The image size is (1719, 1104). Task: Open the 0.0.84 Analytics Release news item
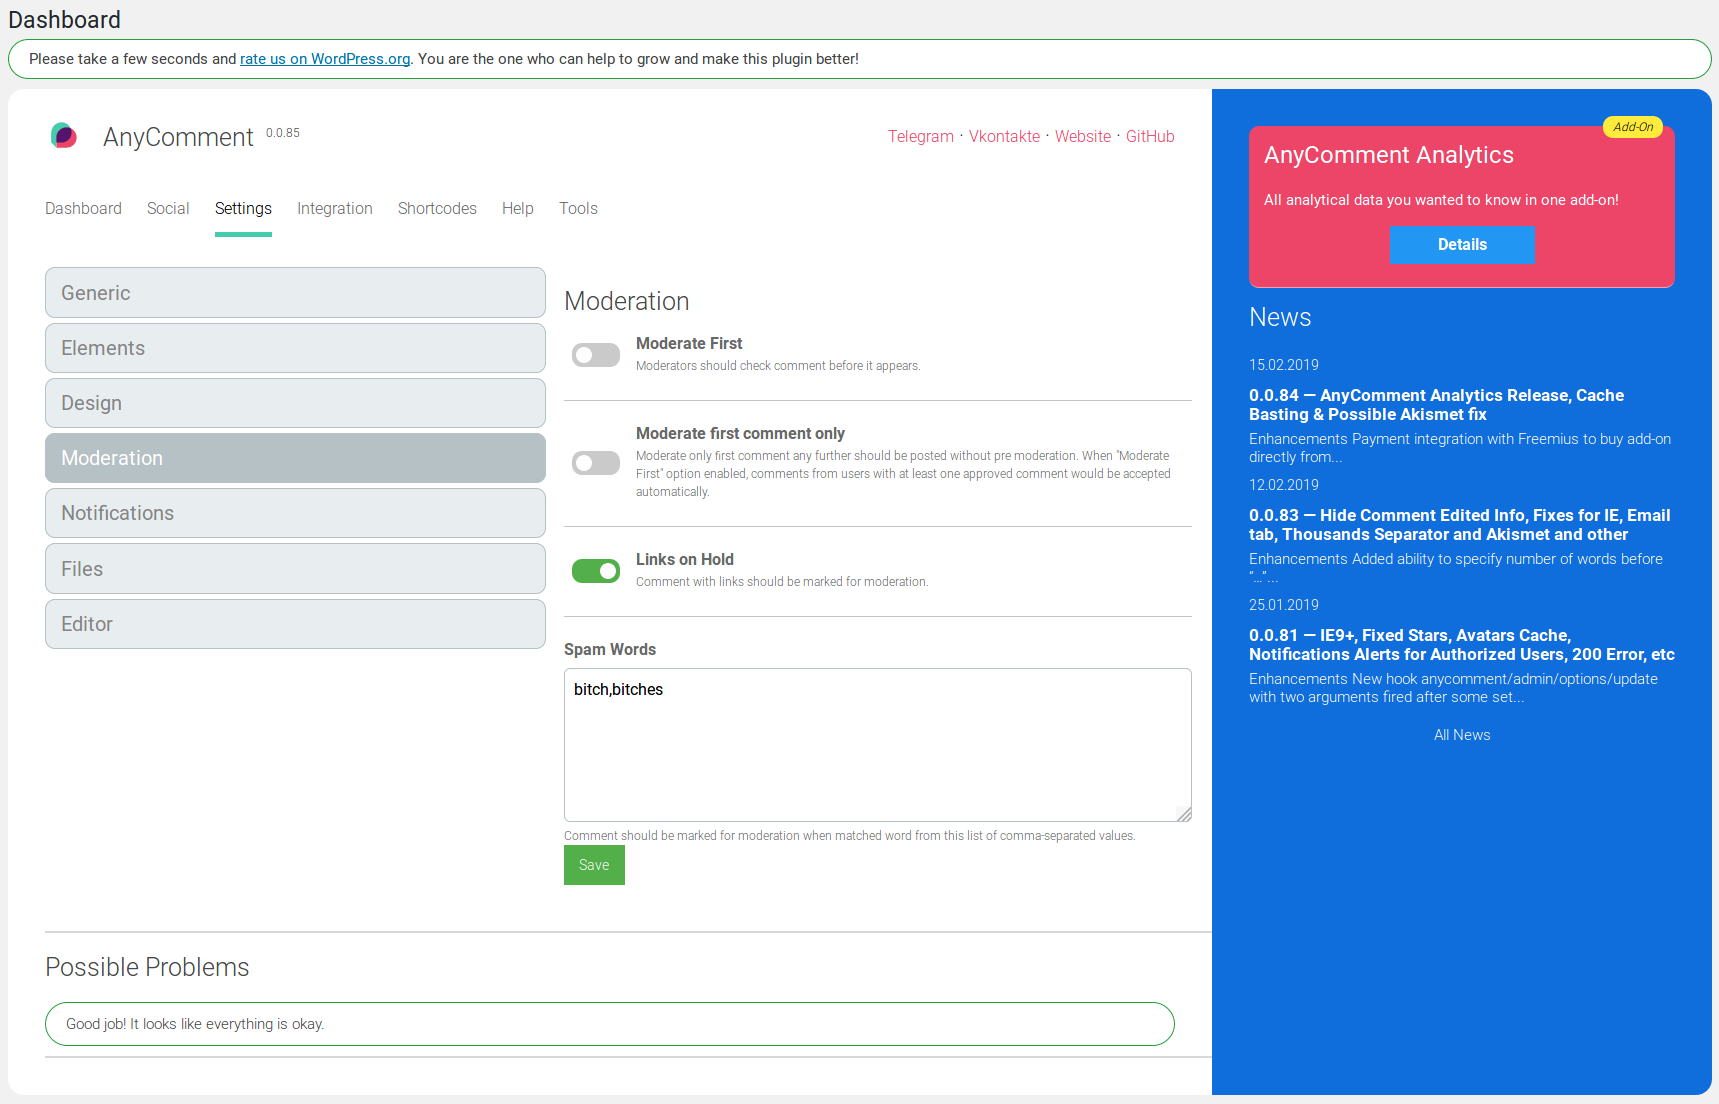(x=1437, y=405)
